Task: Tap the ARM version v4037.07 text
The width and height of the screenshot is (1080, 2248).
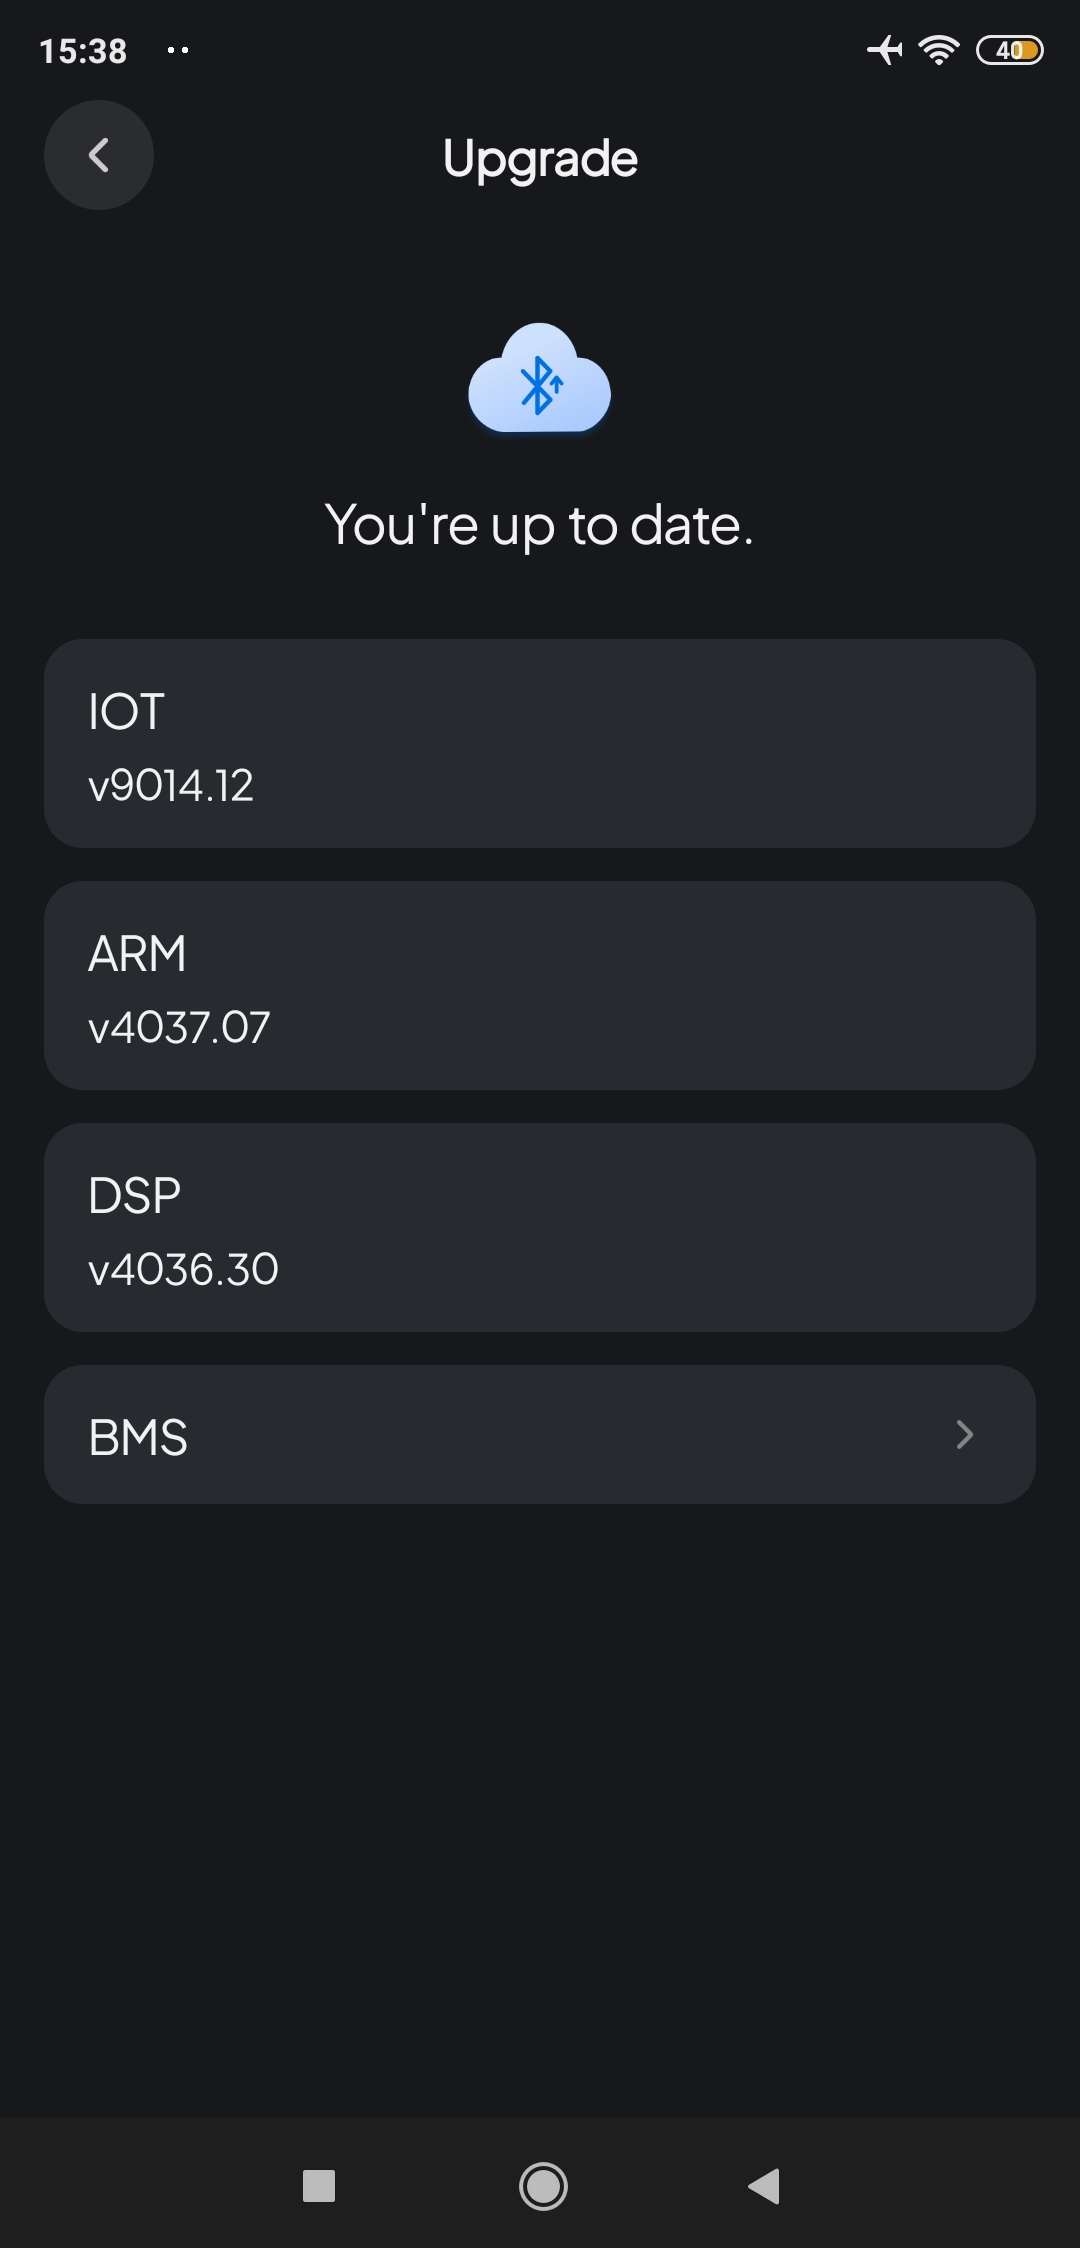Action: tap(180, 1028)
